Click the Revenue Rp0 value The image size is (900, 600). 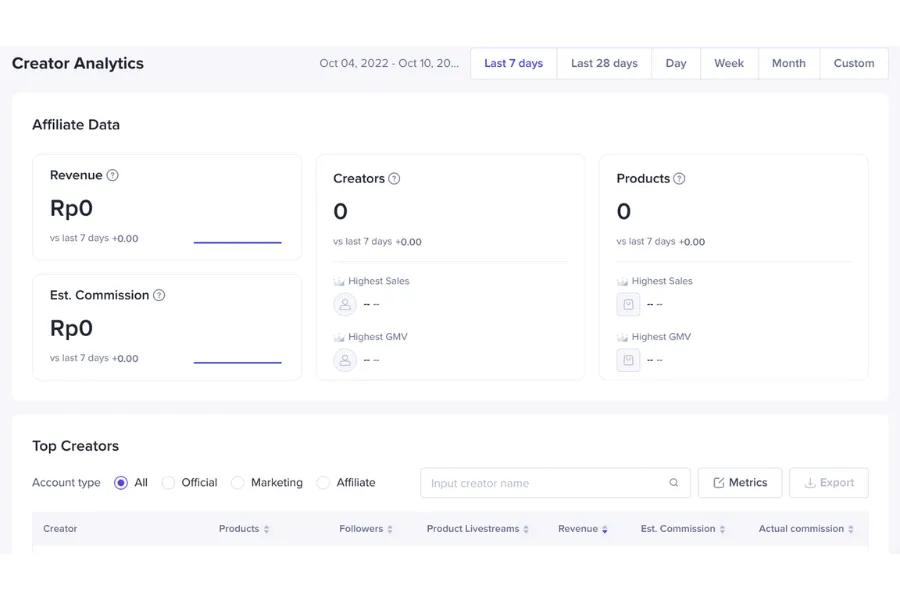[71, 208]
